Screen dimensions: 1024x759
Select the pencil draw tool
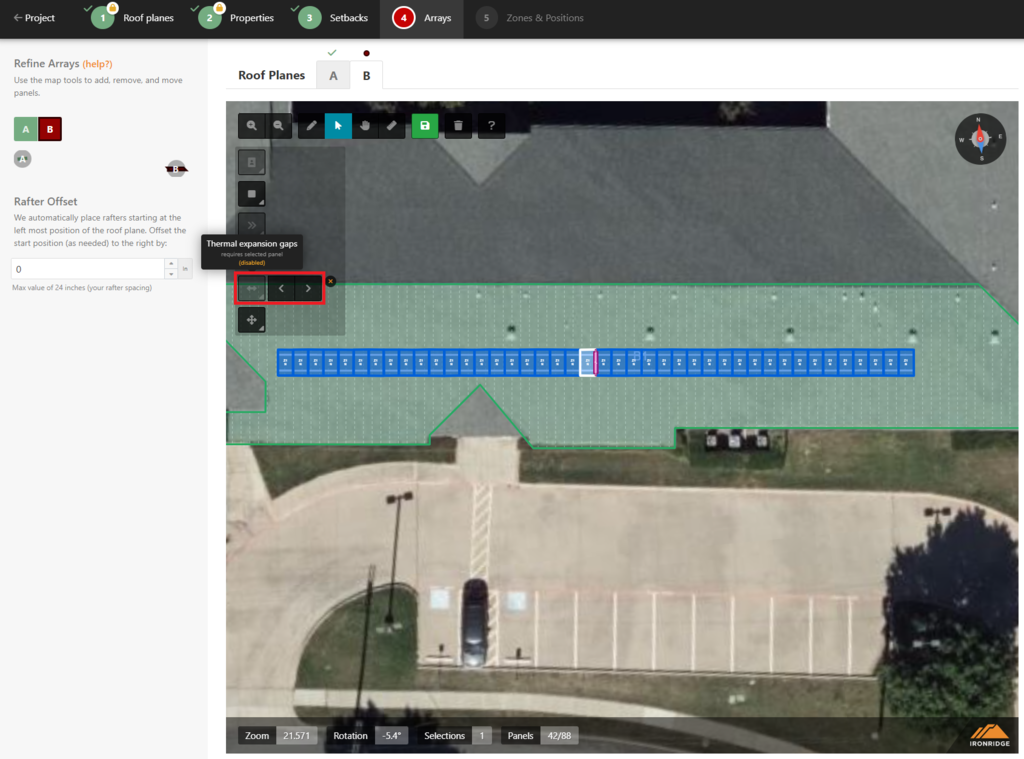(312, 126)
